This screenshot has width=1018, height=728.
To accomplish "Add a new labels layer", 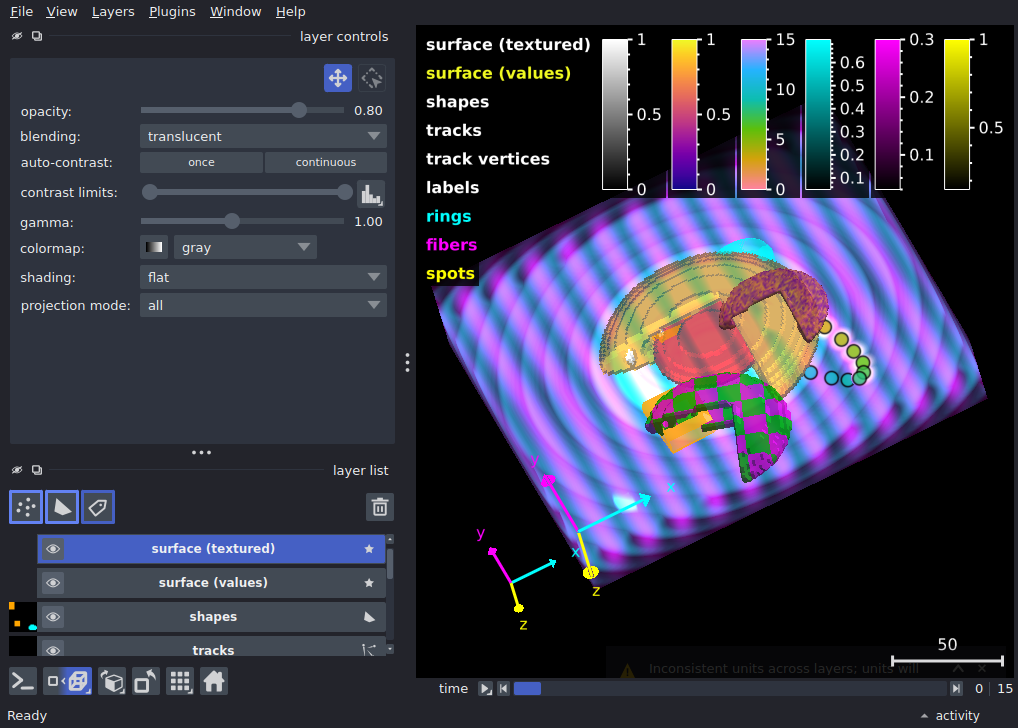I will pyautogui.click(x=98, y=507).
